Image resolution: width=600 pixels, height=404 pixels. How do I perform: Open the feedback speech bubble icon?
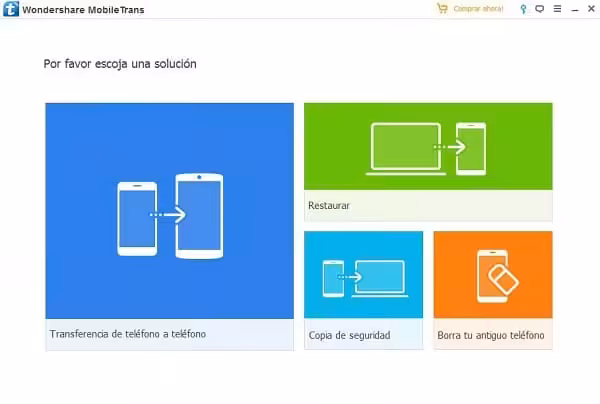(540, 9)
